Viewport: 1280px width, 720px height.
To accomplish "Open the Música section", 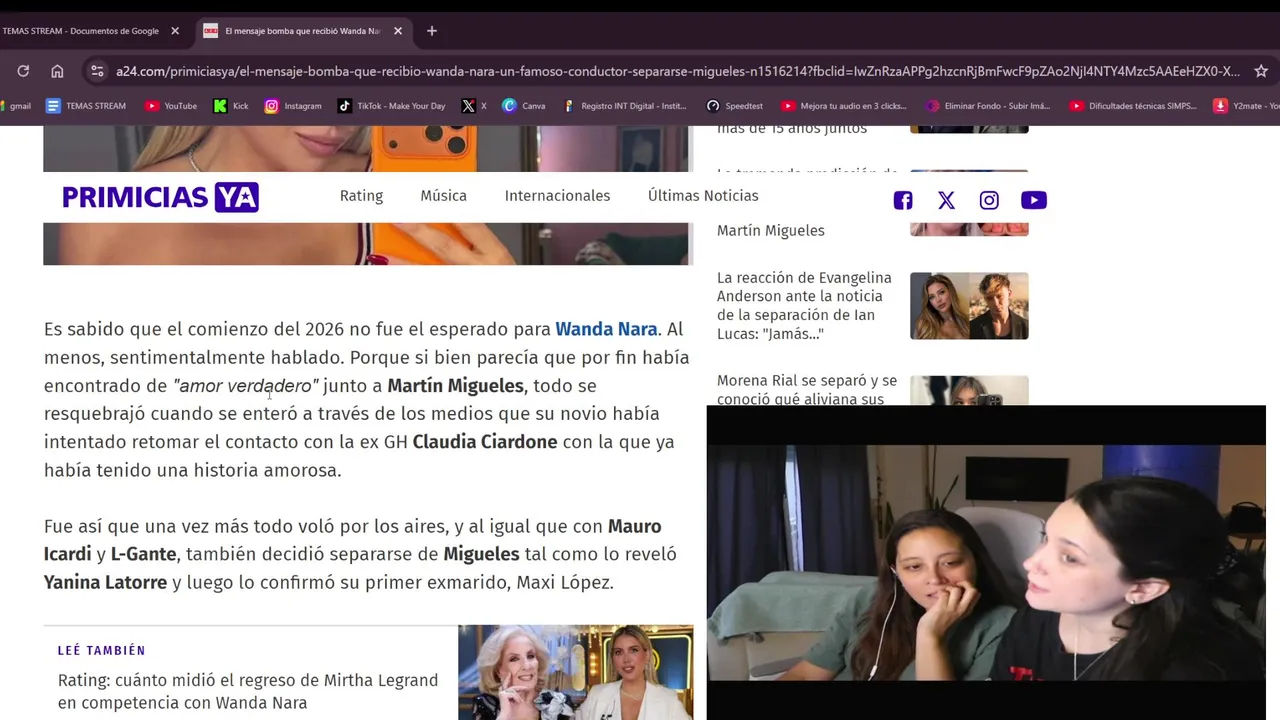I will [443, 196].
